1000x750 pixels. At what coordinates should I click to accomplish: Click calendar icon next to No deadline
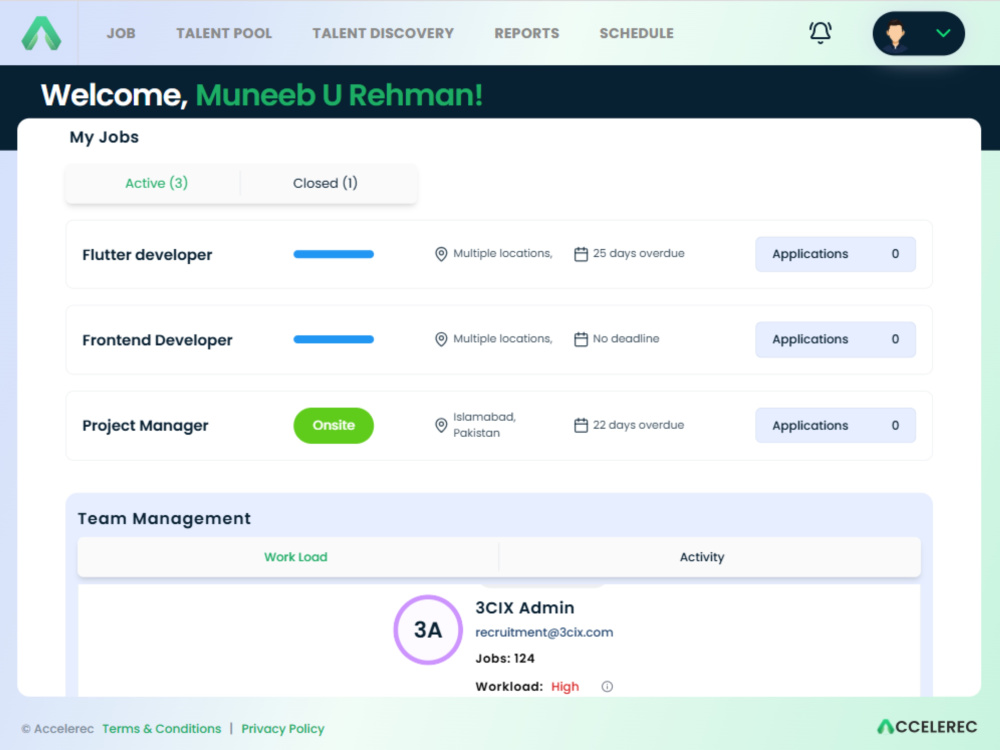(x=581, y=339)
